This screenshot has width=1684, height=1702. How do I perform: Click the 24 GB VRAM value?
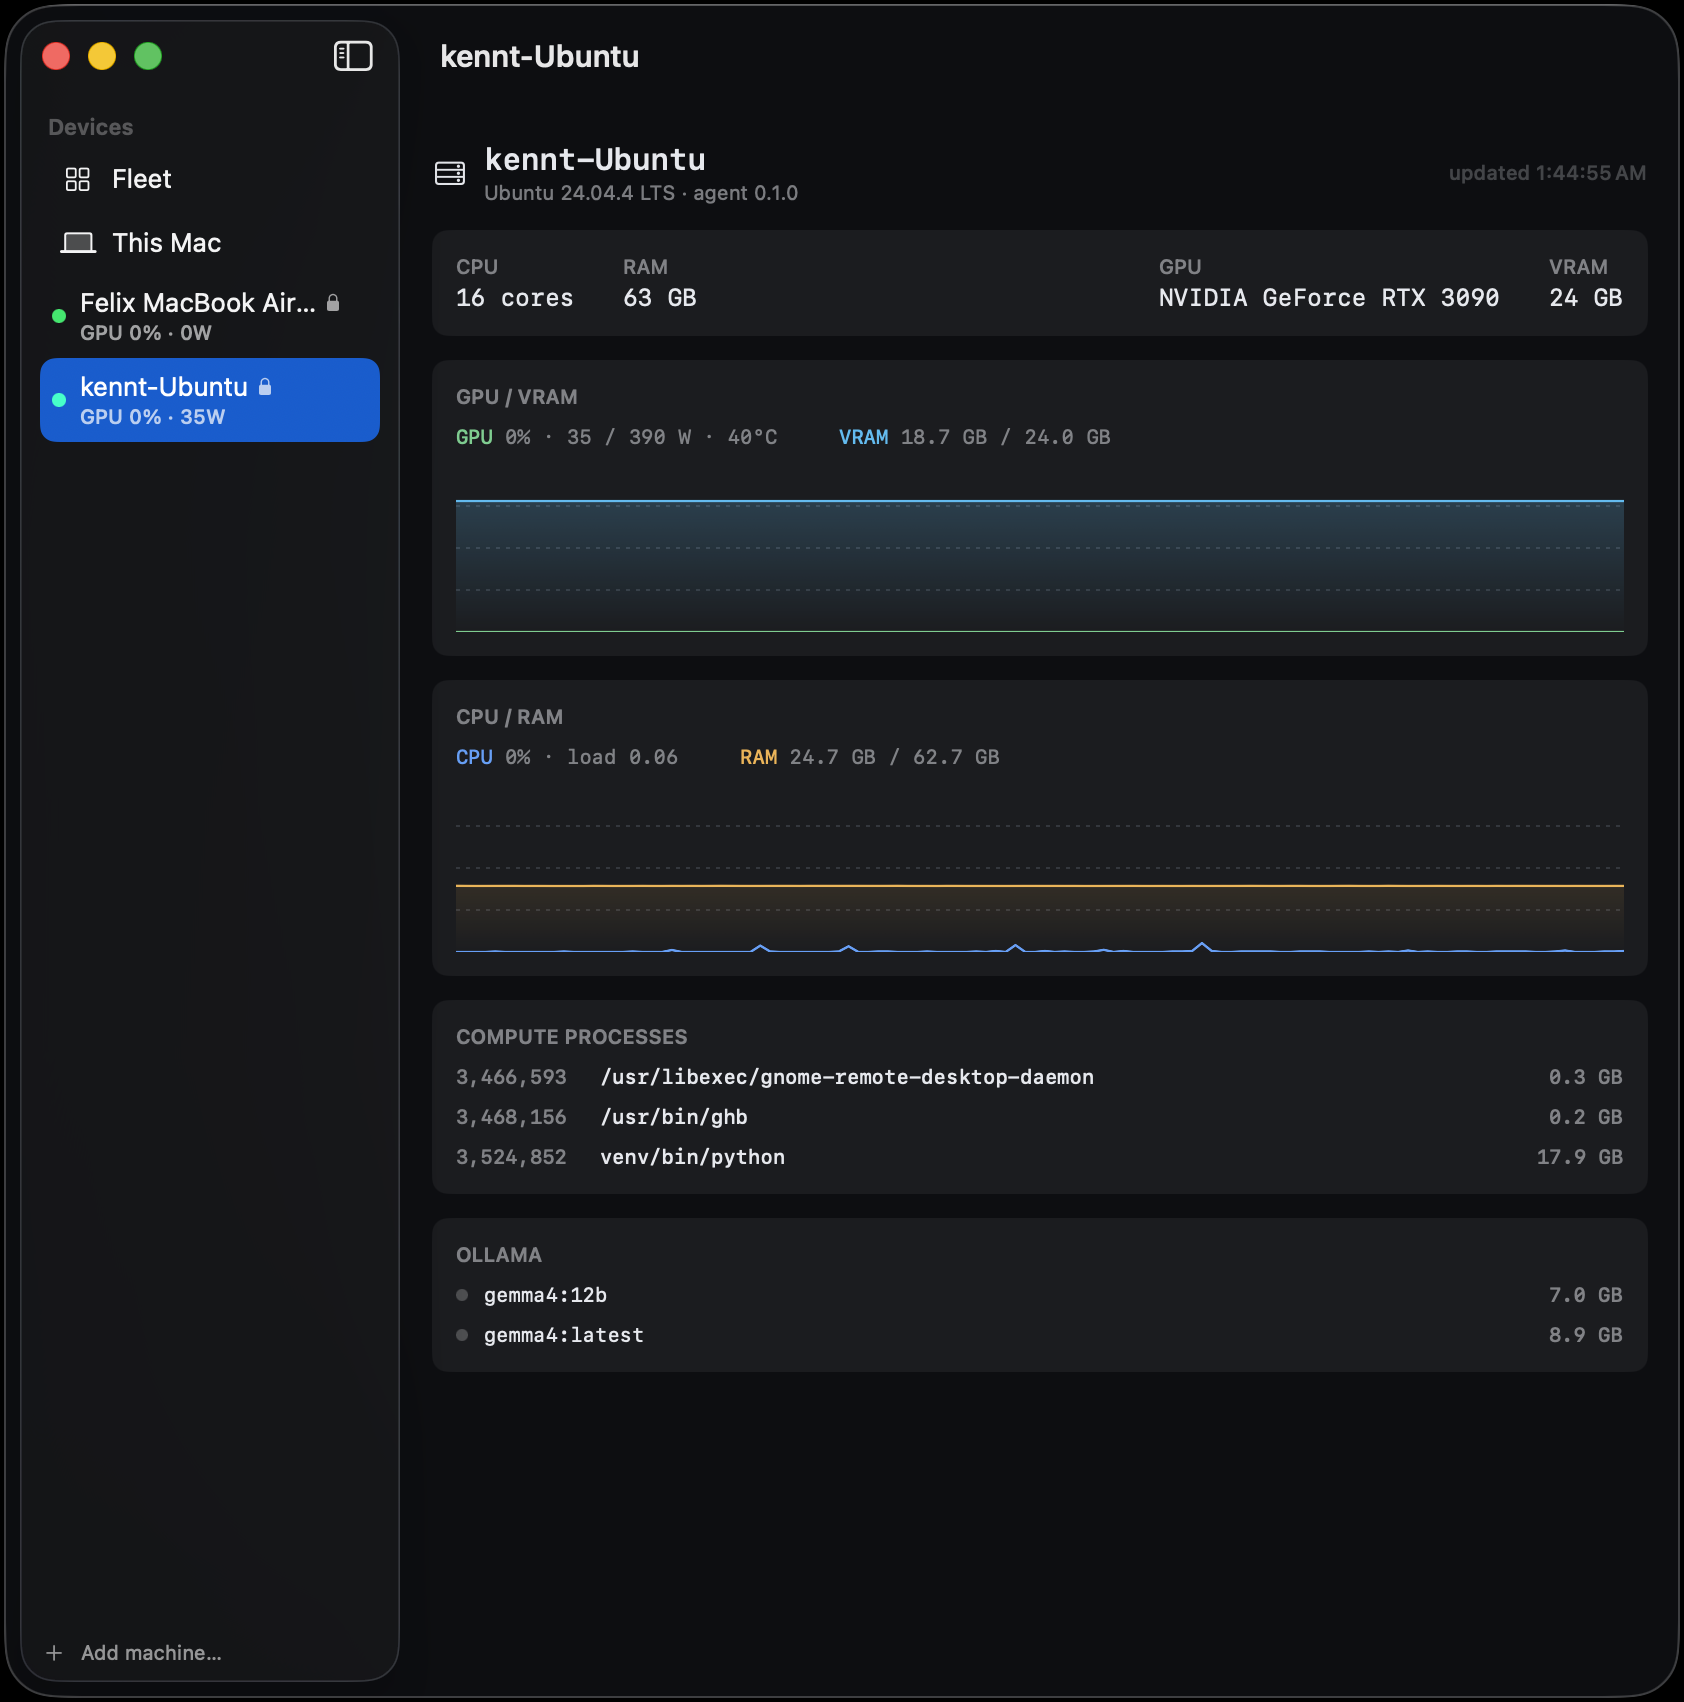pos(1586,298)
